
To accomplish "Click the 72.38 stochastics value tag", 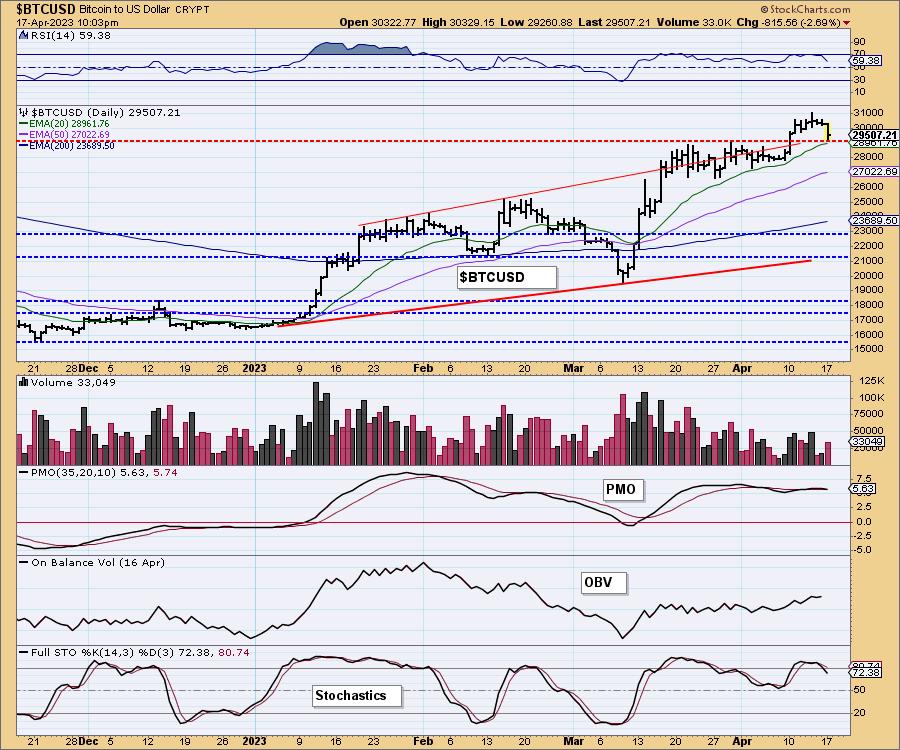I will [867, 672].
